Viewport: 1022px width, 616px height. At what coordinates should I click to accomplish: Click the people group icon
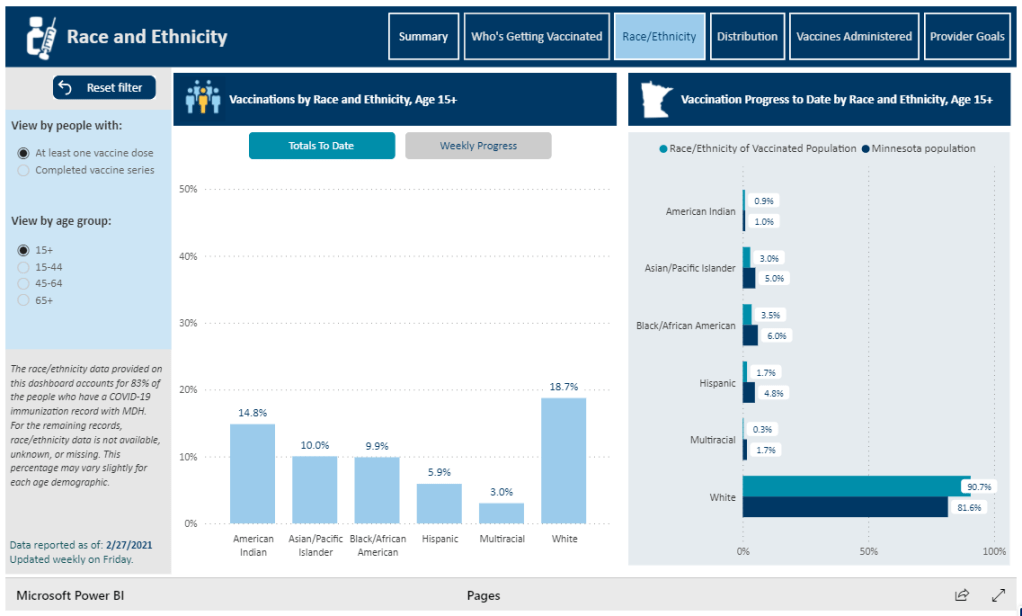pyautogui.click(x=203, y=99)
